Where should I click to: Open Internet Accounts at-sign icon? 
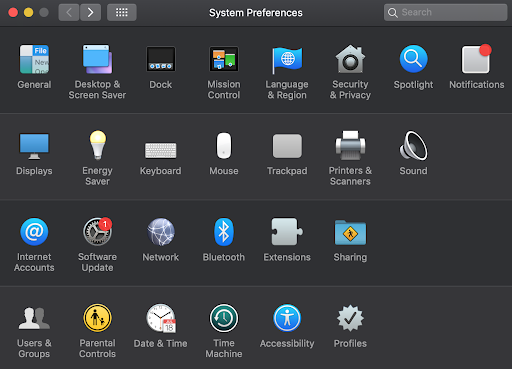coord(34,232)
